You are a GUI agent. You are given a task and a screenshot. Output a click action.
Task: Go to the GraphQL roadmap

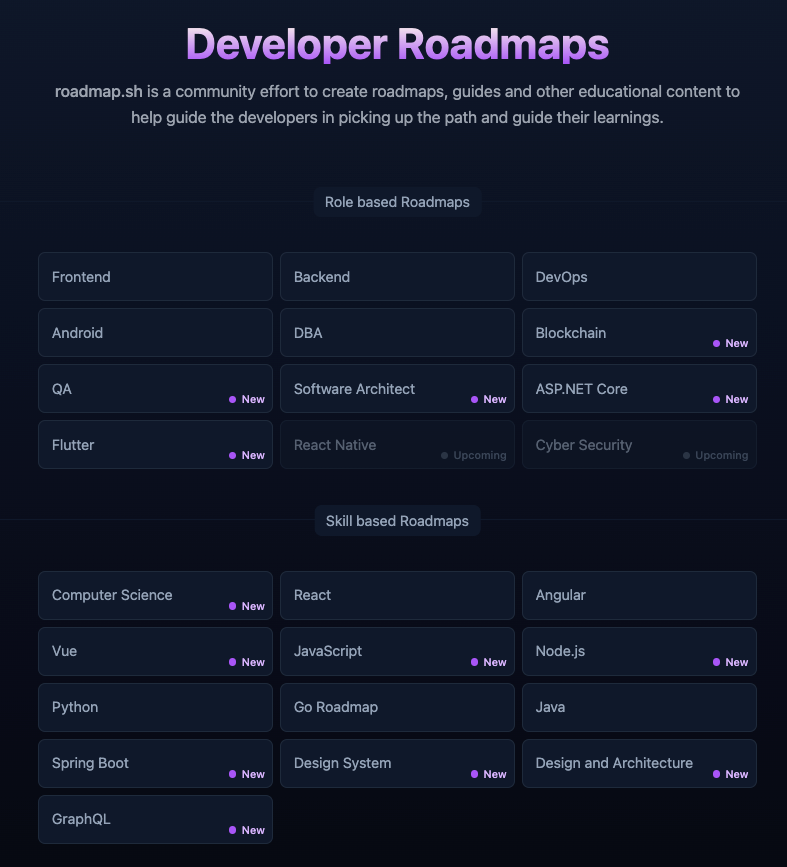pyautogui.click(x=155, y=819)
